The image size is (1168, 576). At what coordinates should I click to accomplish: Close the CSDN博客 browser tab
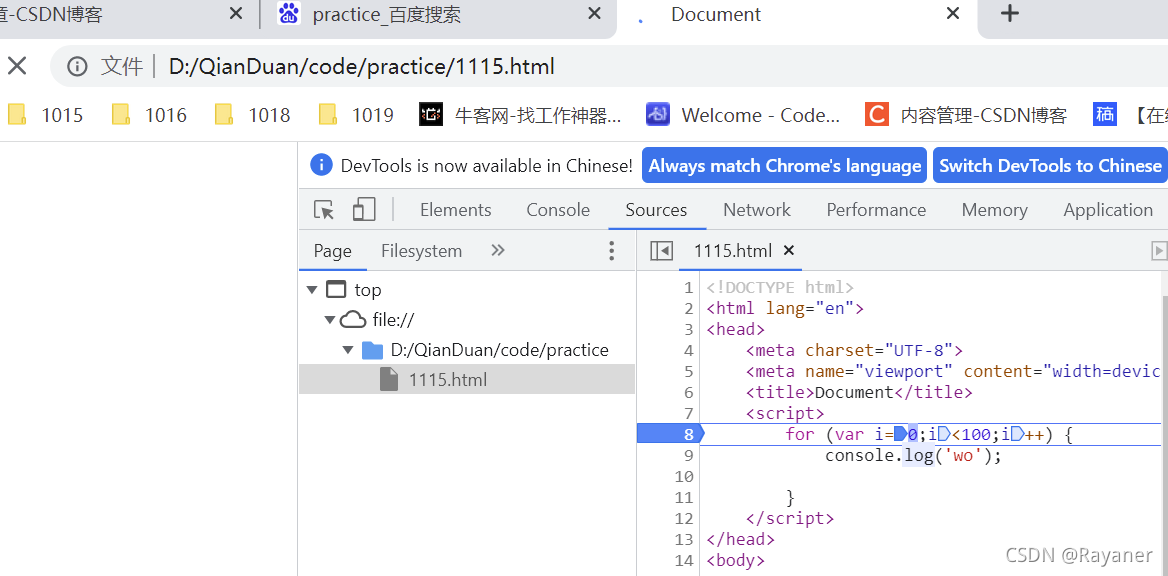pos(235,14)
